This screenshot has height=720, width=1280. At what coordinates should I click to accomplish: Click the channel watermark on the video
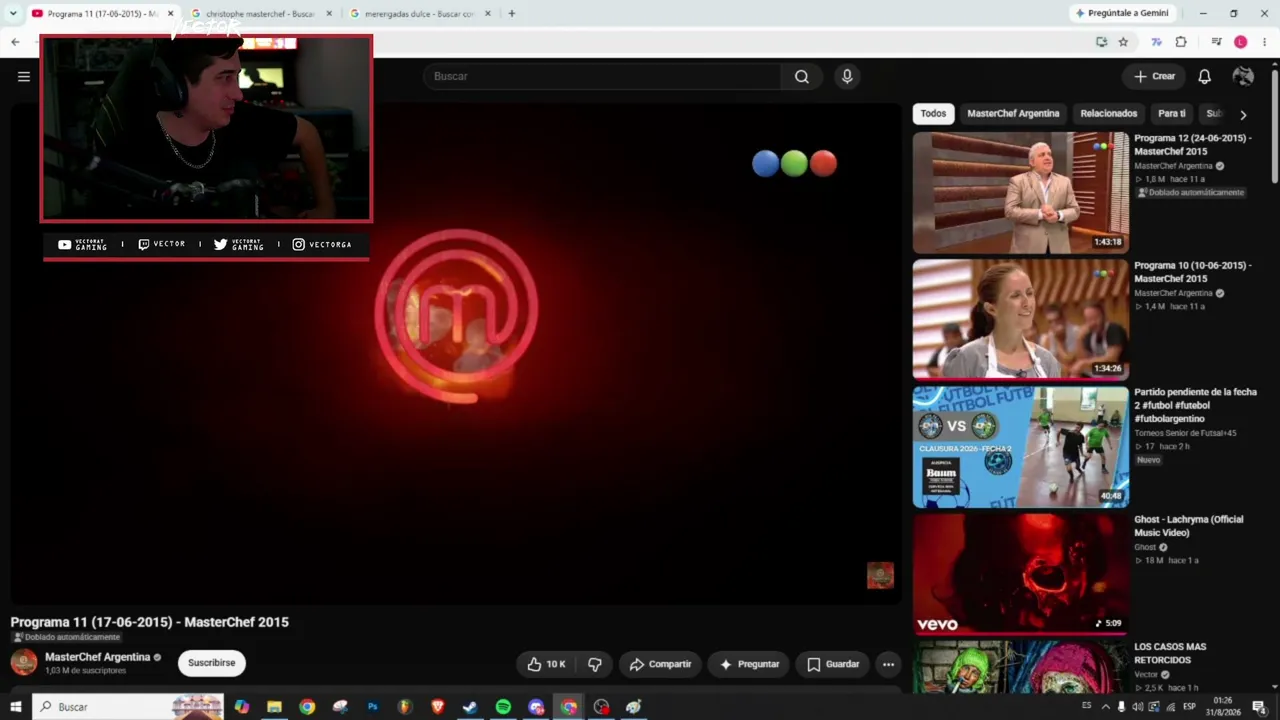coord(880,575)
